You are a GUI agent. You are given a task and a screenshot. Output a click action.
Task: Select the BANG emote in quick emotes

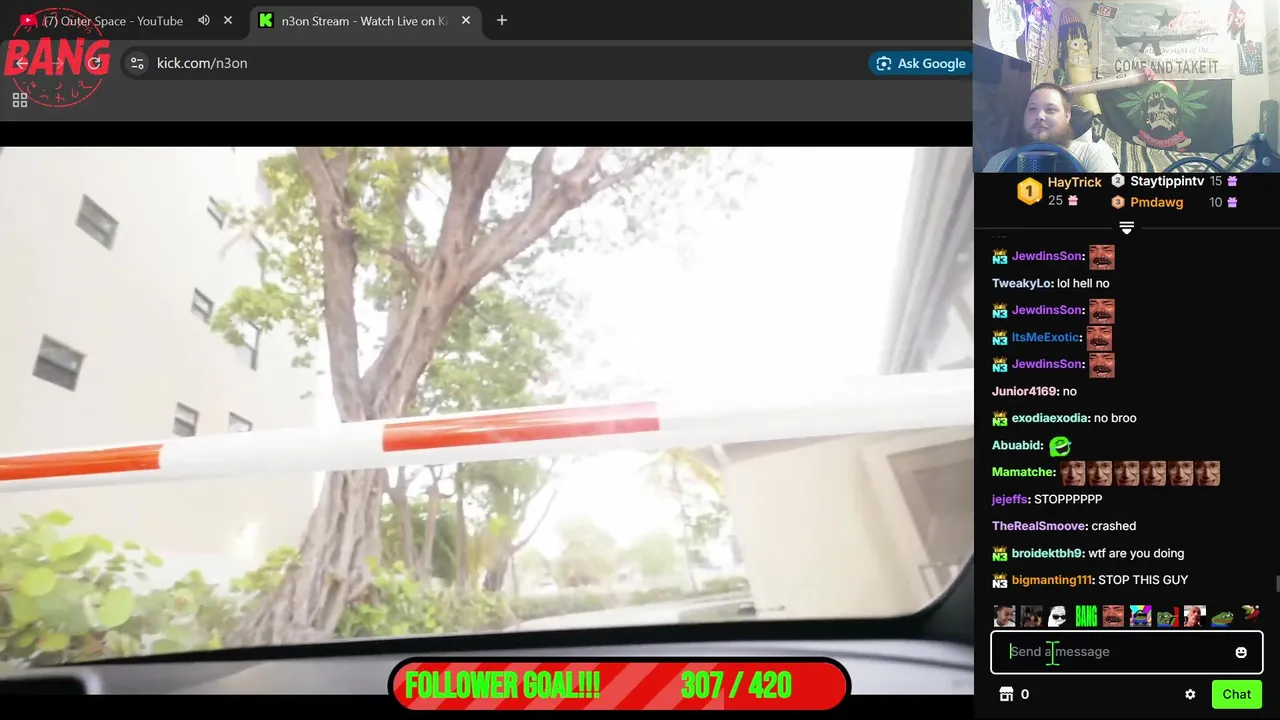click(x=1086, y=616)
